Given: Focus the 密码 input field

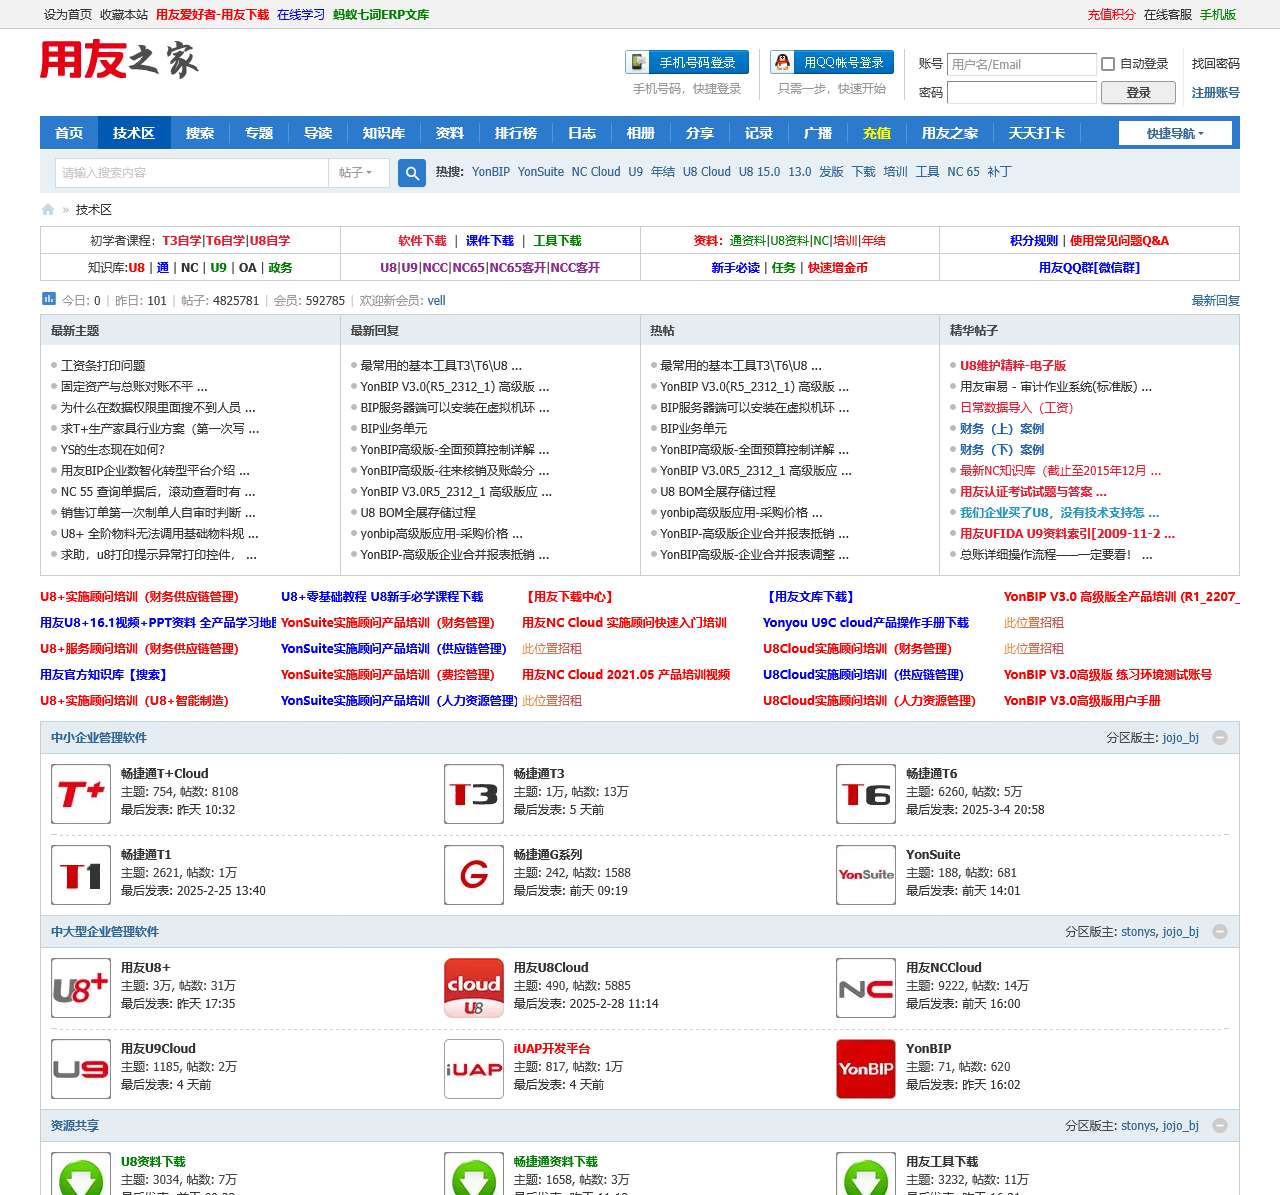Looking at the screenshot, I should coord(1022,92).
